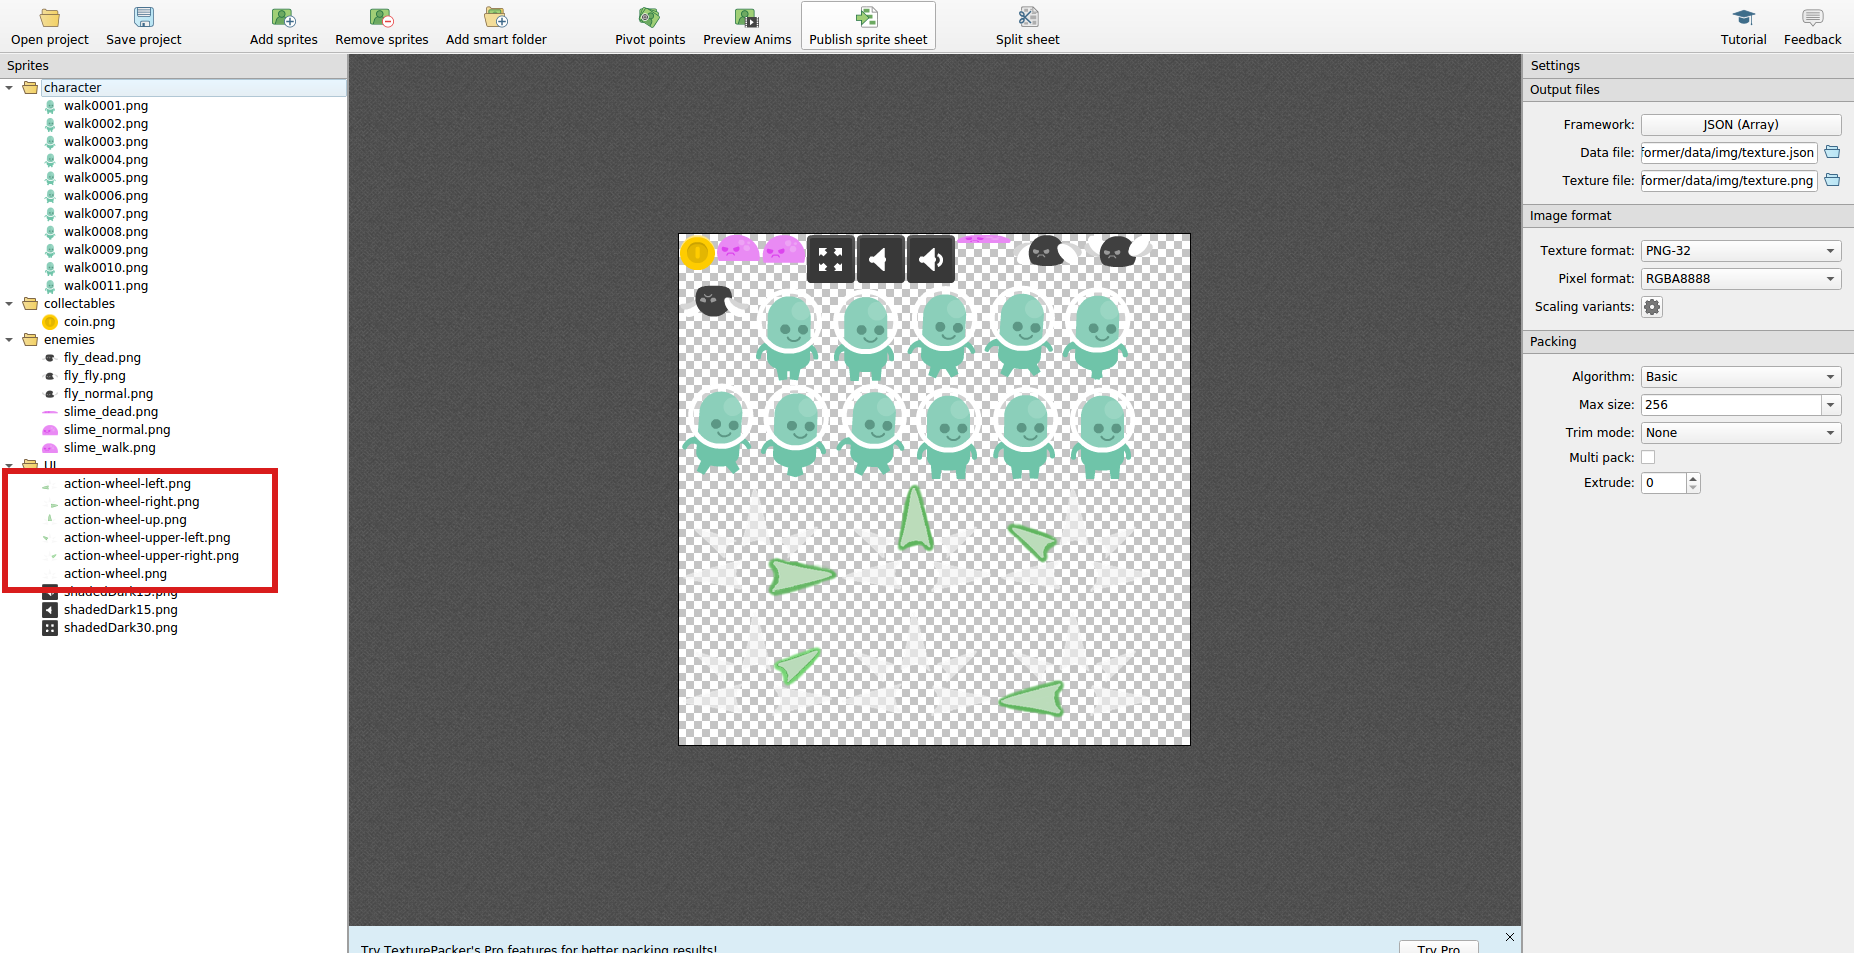This screenshot has height=953, width=1854.
Task: Click the Try Pro button
Action: coord(1438,946)
